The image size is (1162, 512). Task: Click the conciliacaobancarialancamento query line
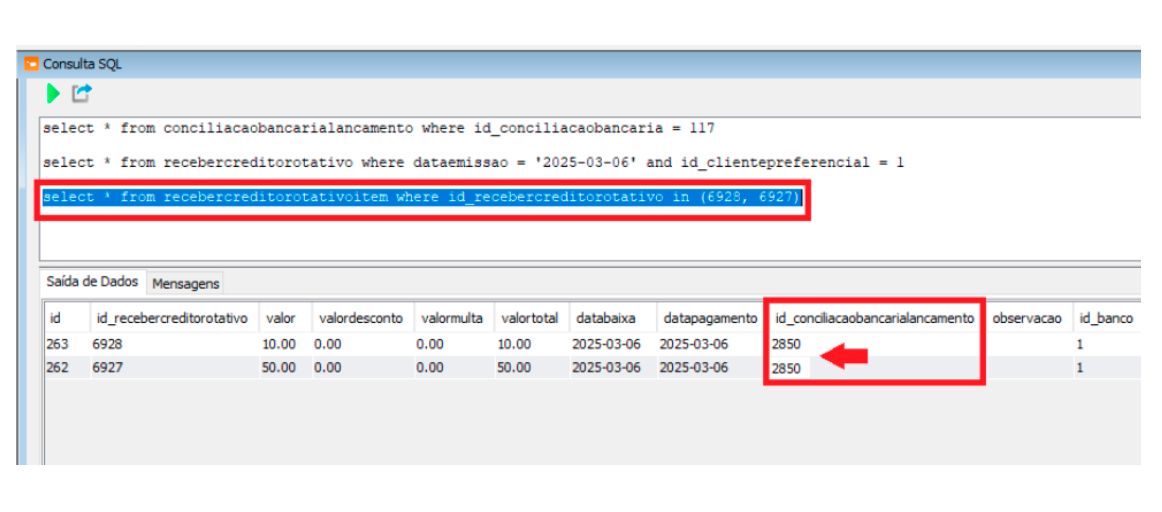coord(379,128)
